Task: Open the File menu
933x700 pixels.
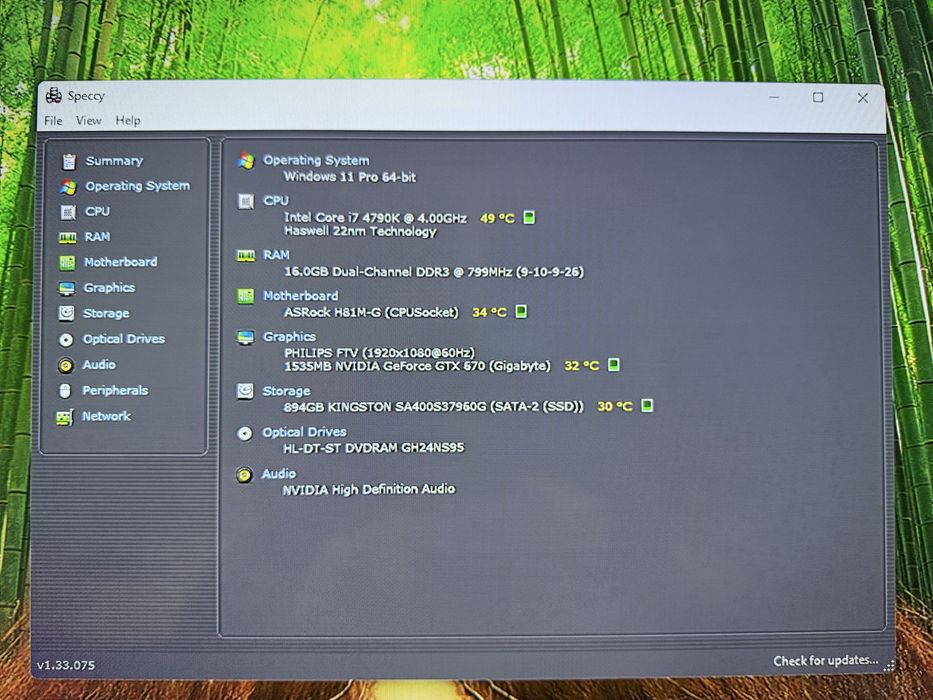Action: pyautogui.click(x=53, y=120)
